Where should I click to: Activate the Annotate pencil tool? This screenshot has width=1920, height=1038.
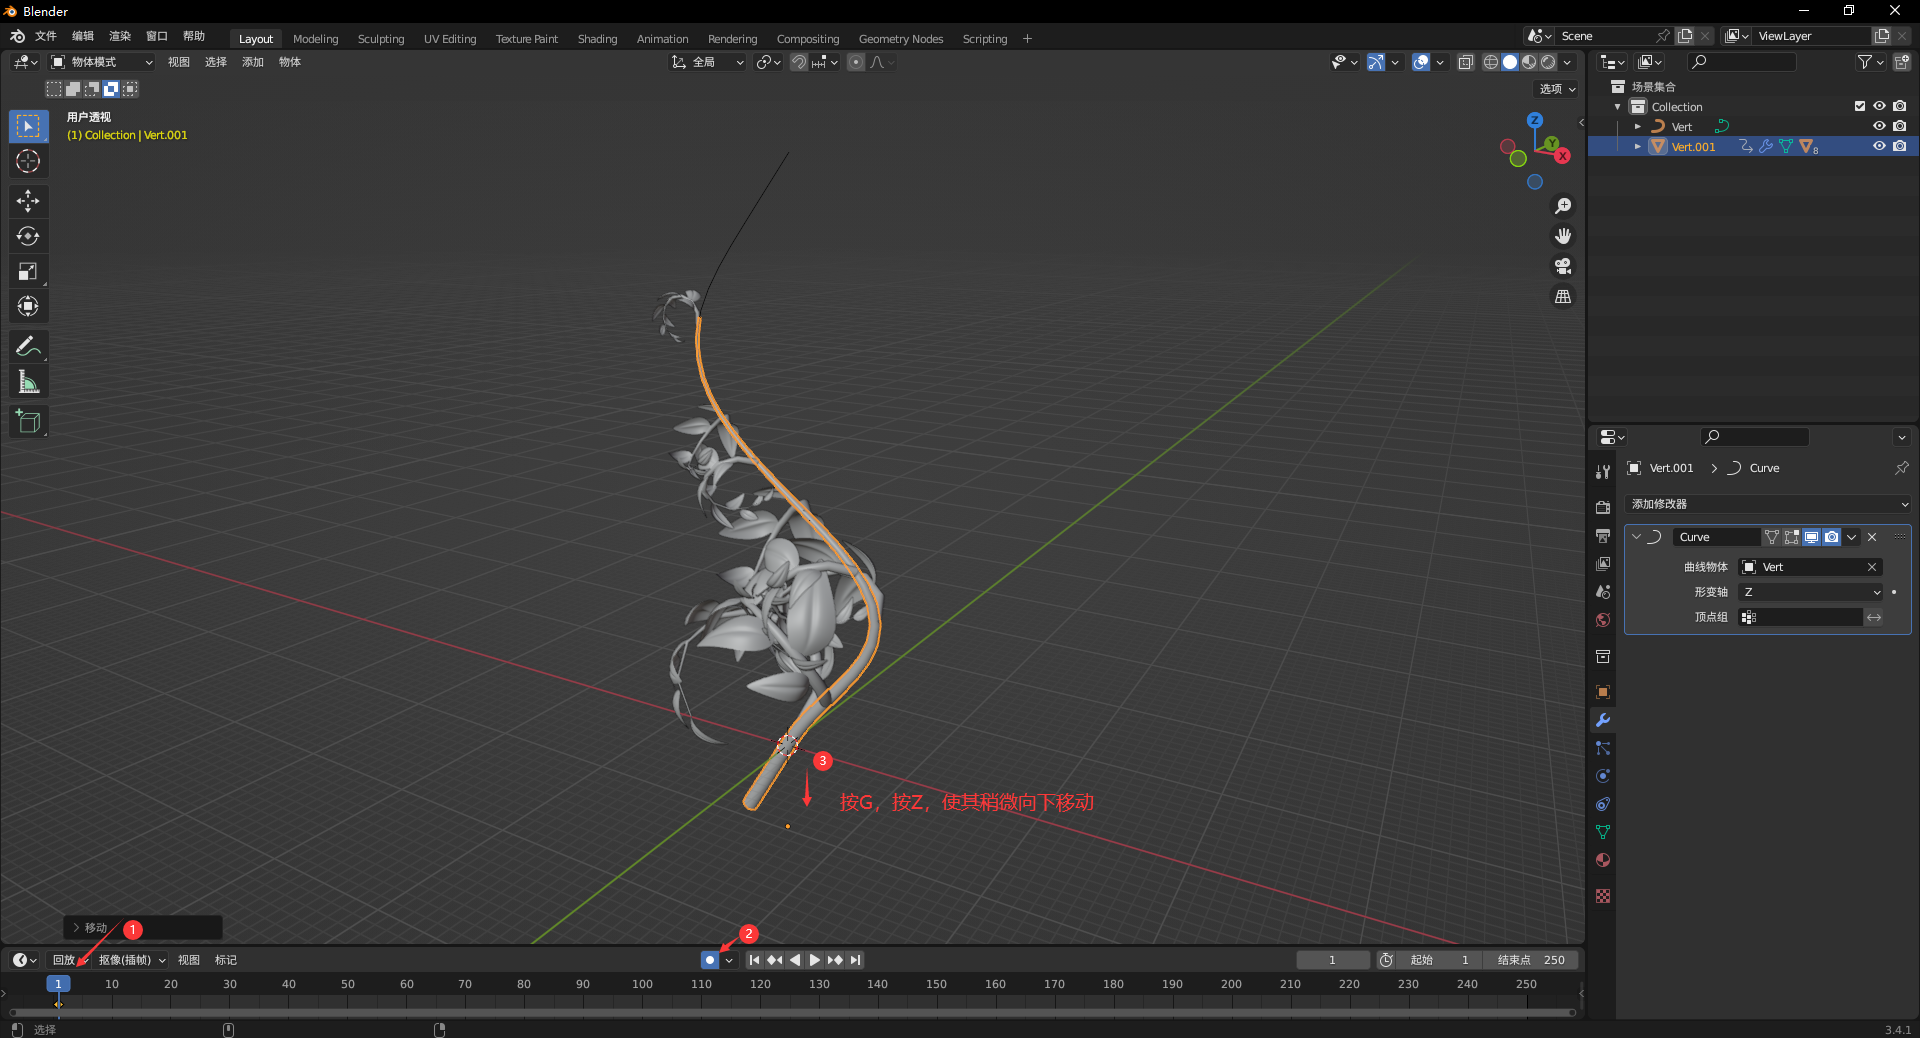point(28,346)
